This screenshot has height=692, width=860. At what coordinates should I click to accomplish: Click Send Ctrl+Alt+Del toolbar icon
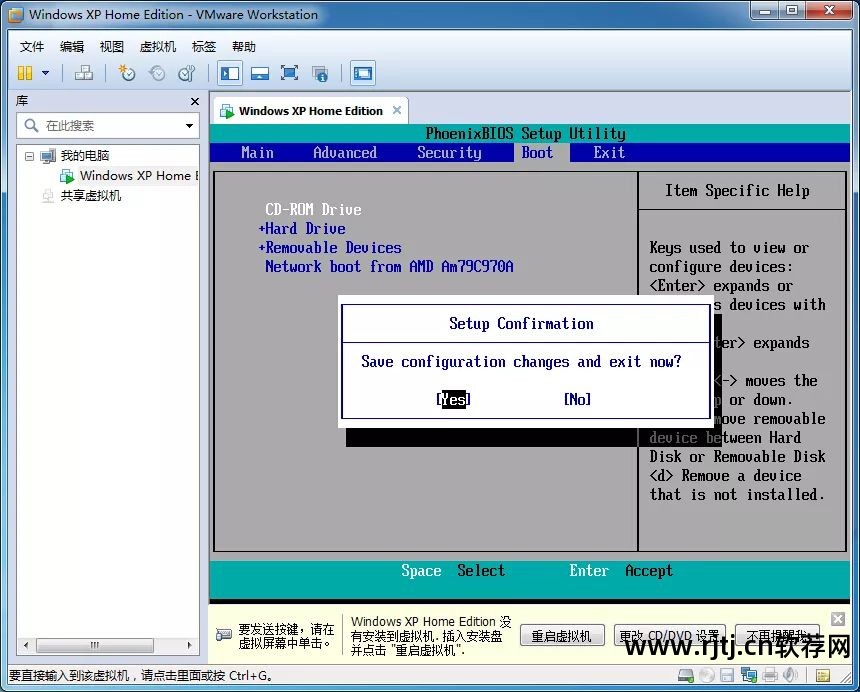tap(84, 73)
